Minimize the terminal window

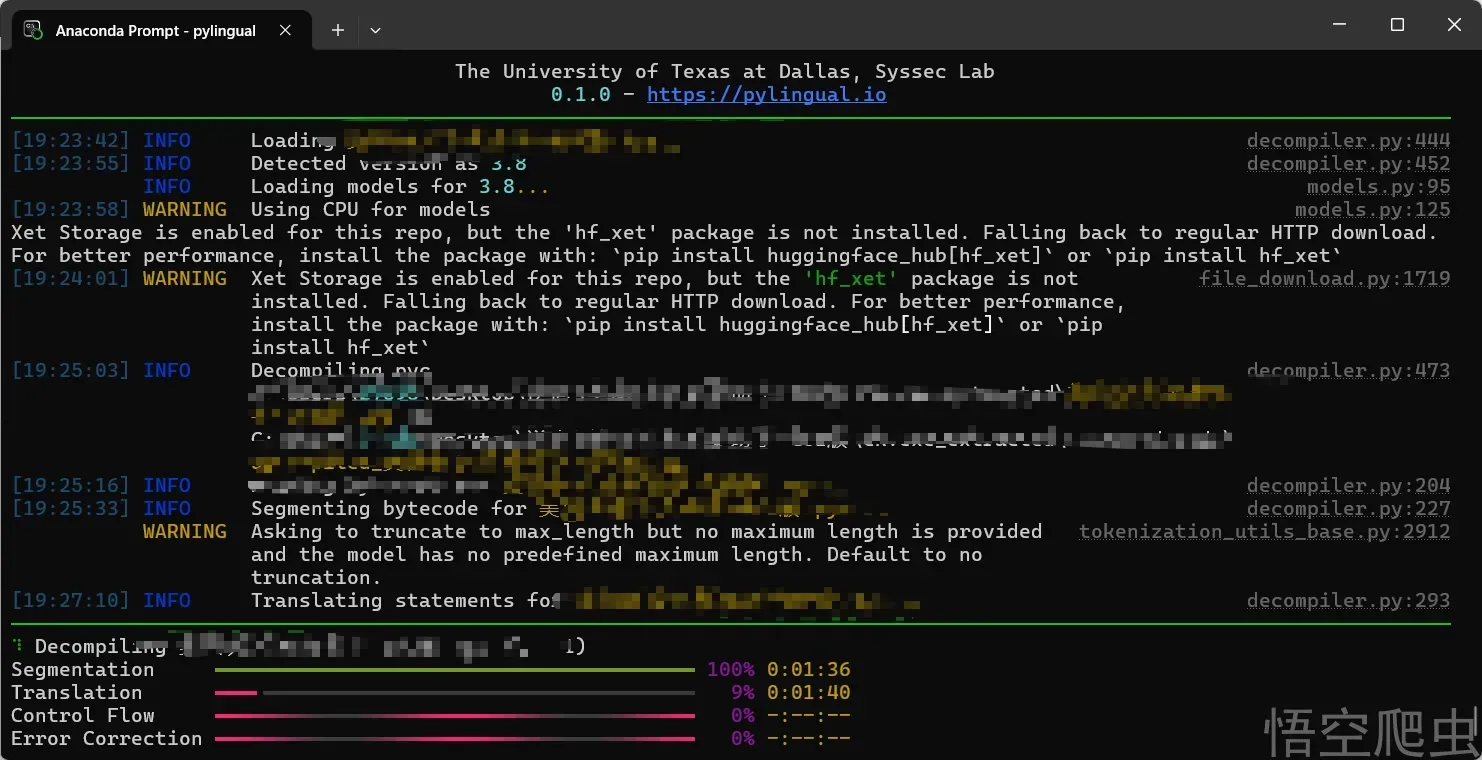tap(1340, 25)
